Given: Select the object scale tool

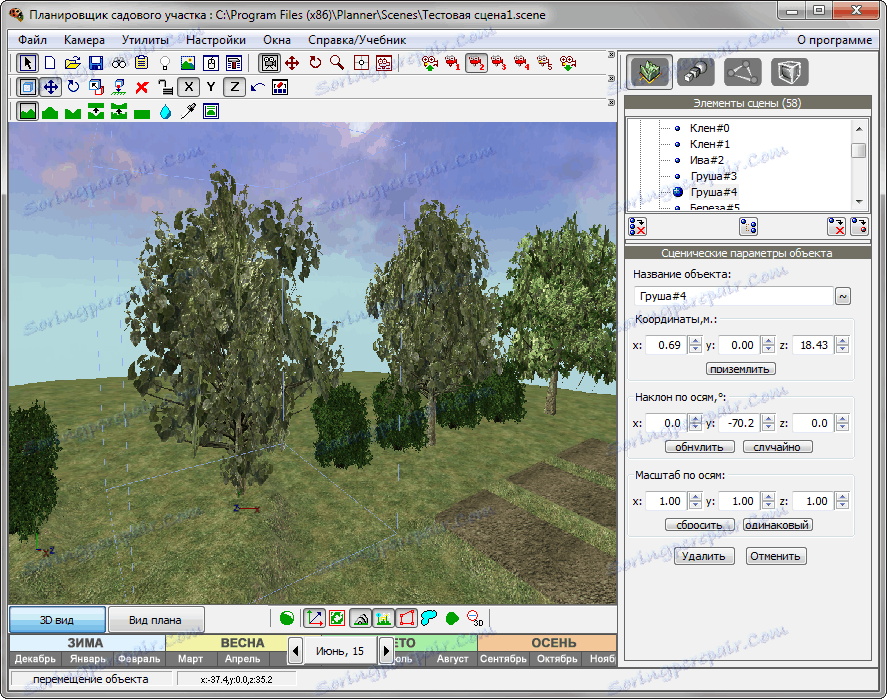Looking at the screenshot, I should pos(96,87).
